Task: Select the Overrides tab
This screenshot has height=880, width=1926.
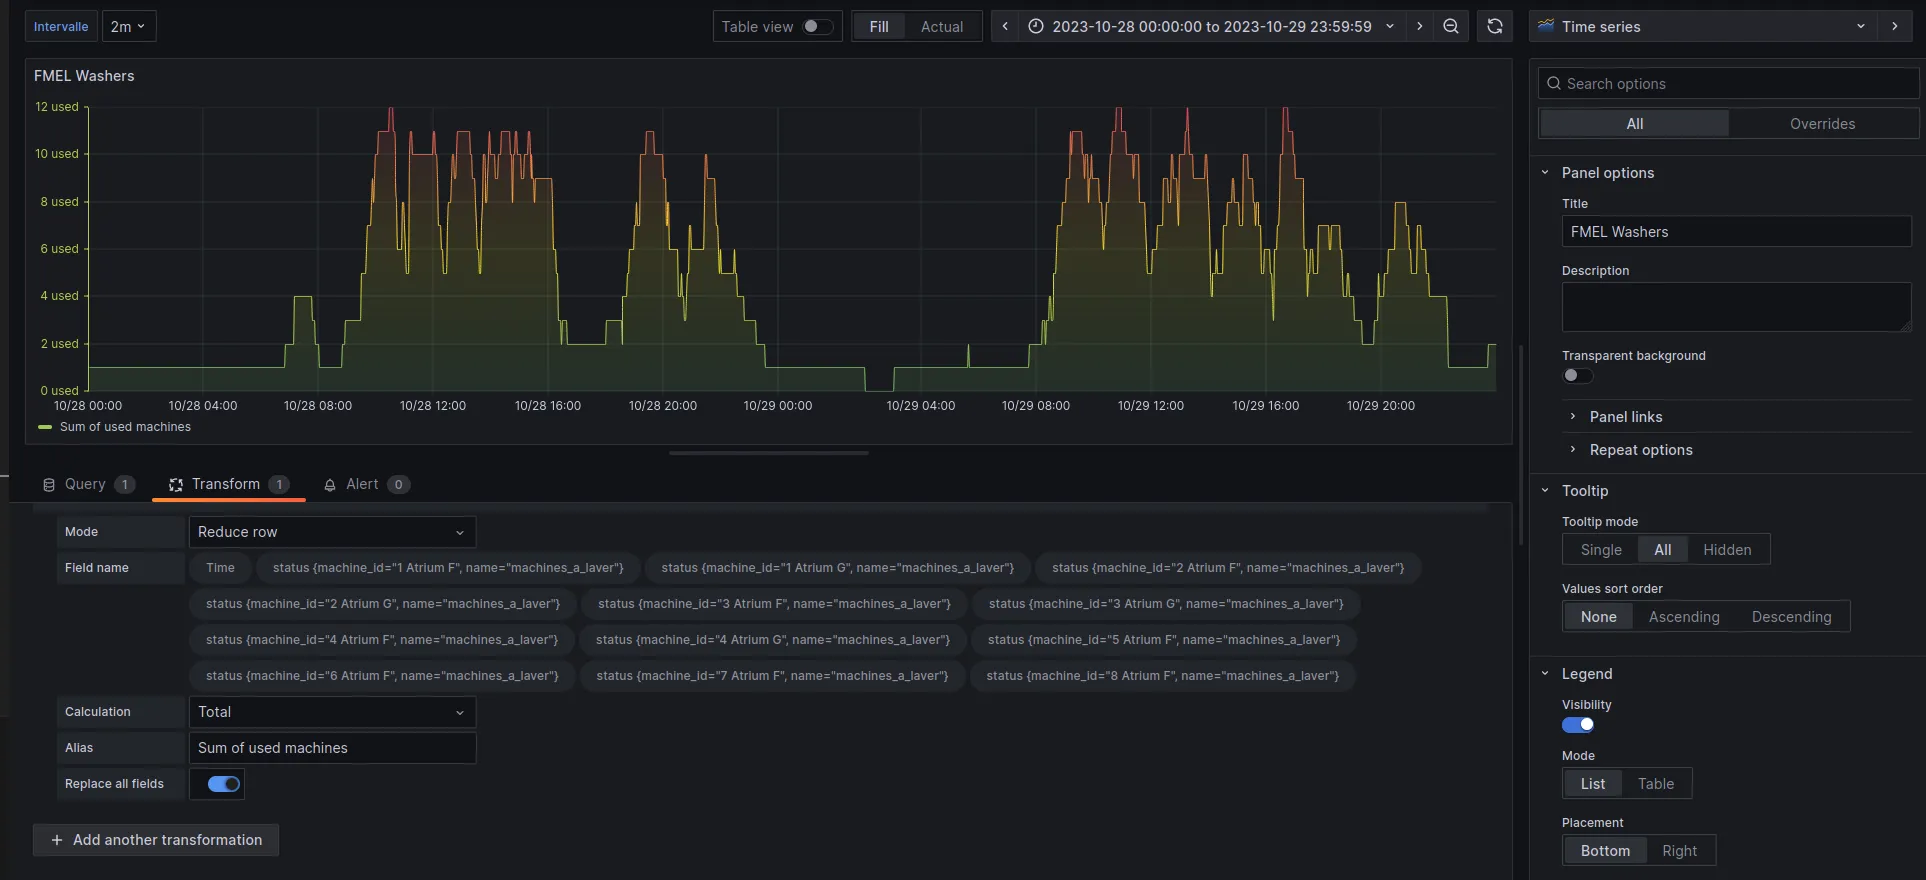Action: pos(1822,124)
